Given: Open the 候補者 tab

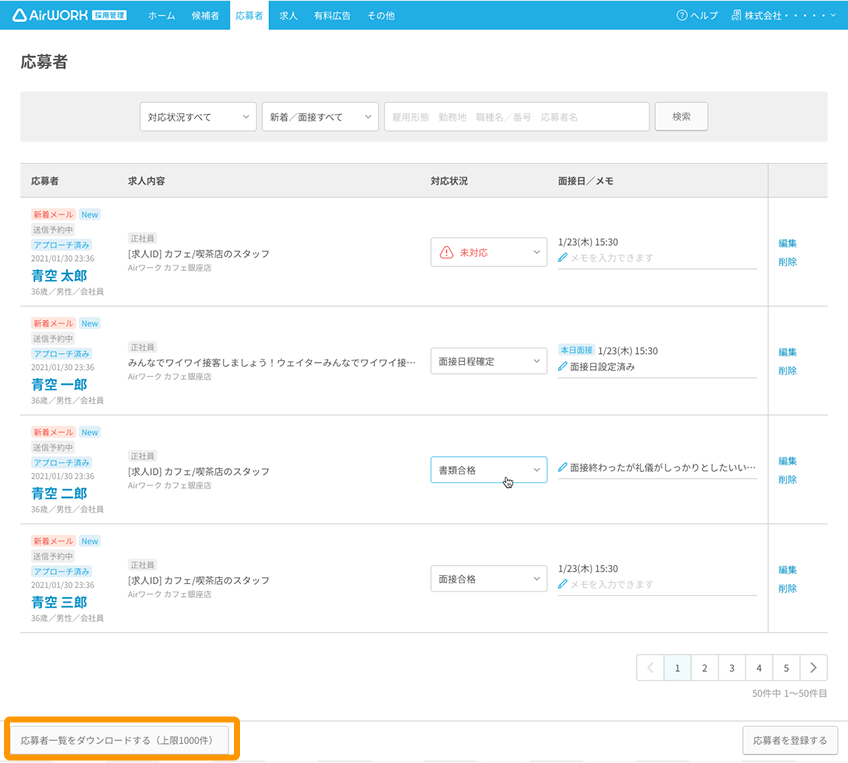Looking at the screenshot, I should [x=206, y=16].
